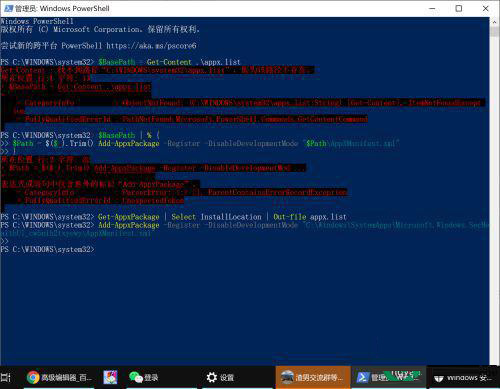Click the https://aka.ms/pscore6 link text
The width and height of the screenshot is (500, 389).
pyautogui.click(x=151, y=46)
